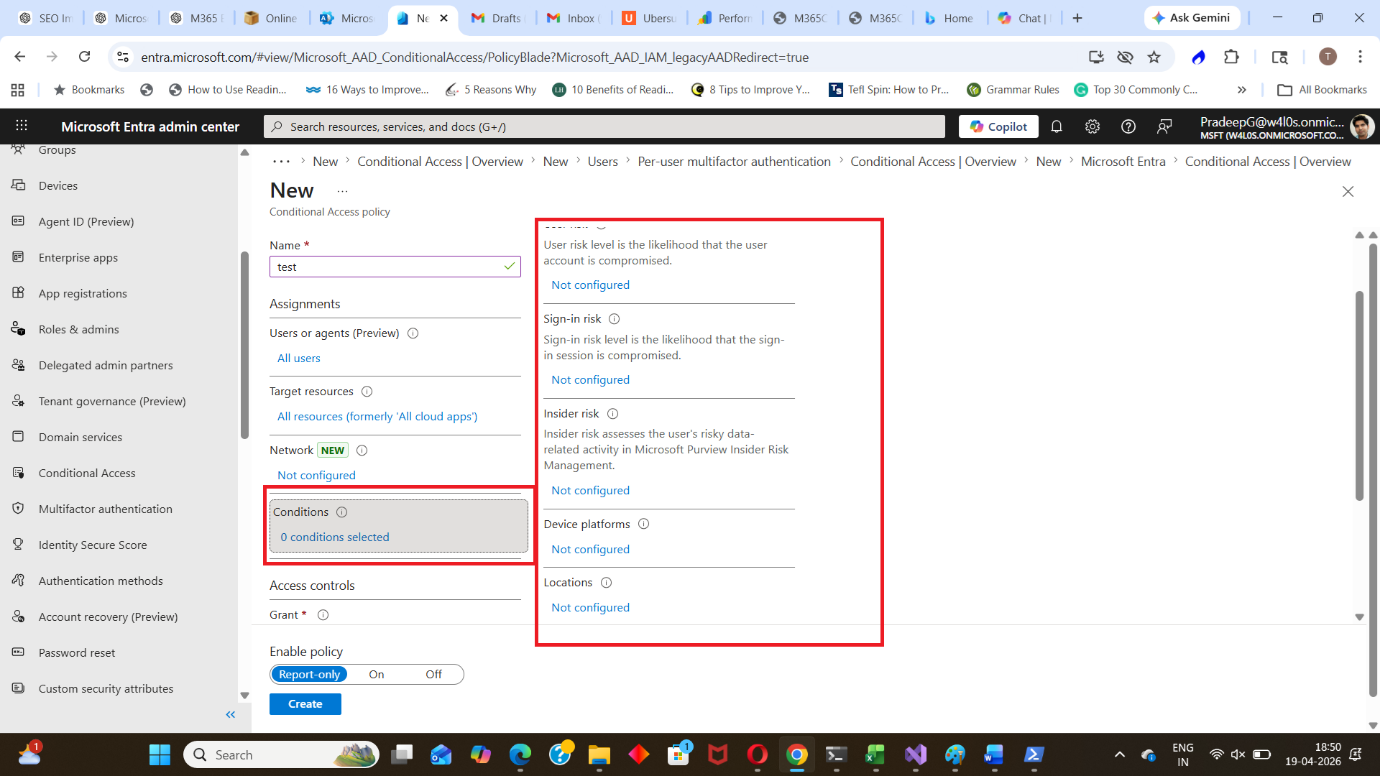
Task: Open the feedback icon in header
Action: click(x=1164, y=126)
